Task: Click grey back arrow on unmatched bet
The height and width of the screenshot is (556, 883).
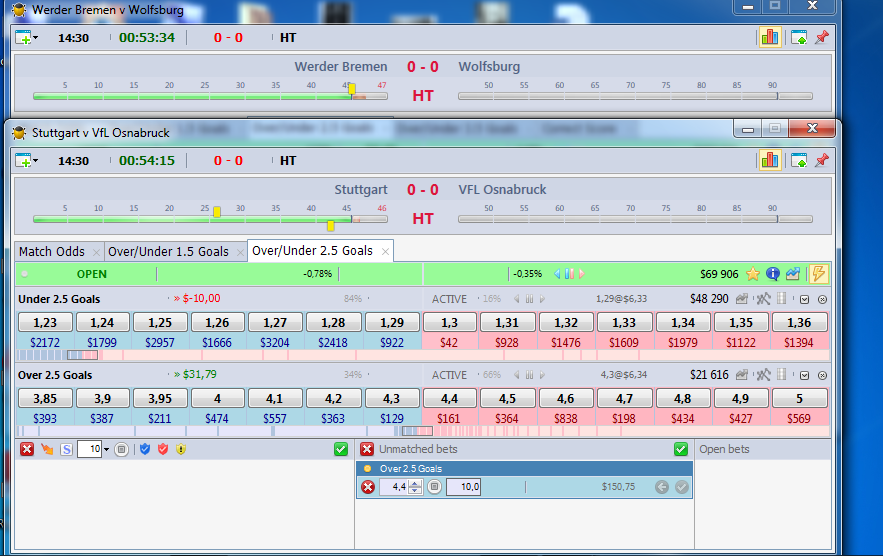Action: pos(662,487)
